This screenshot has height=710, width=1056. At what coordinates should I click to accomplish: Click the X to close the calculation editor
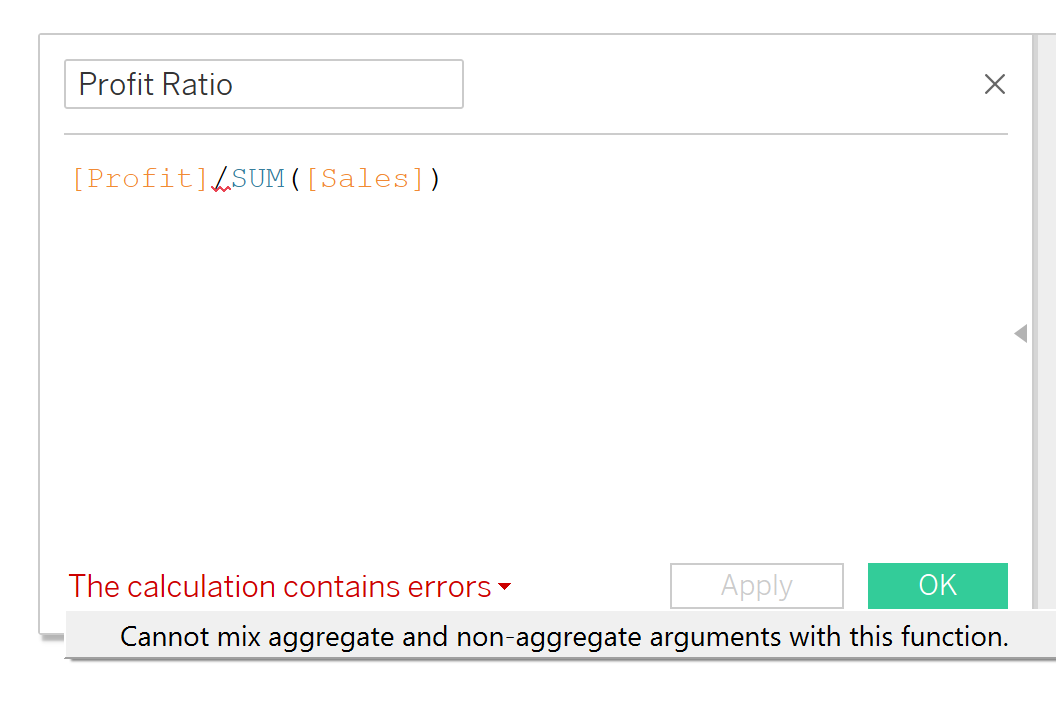995,84
